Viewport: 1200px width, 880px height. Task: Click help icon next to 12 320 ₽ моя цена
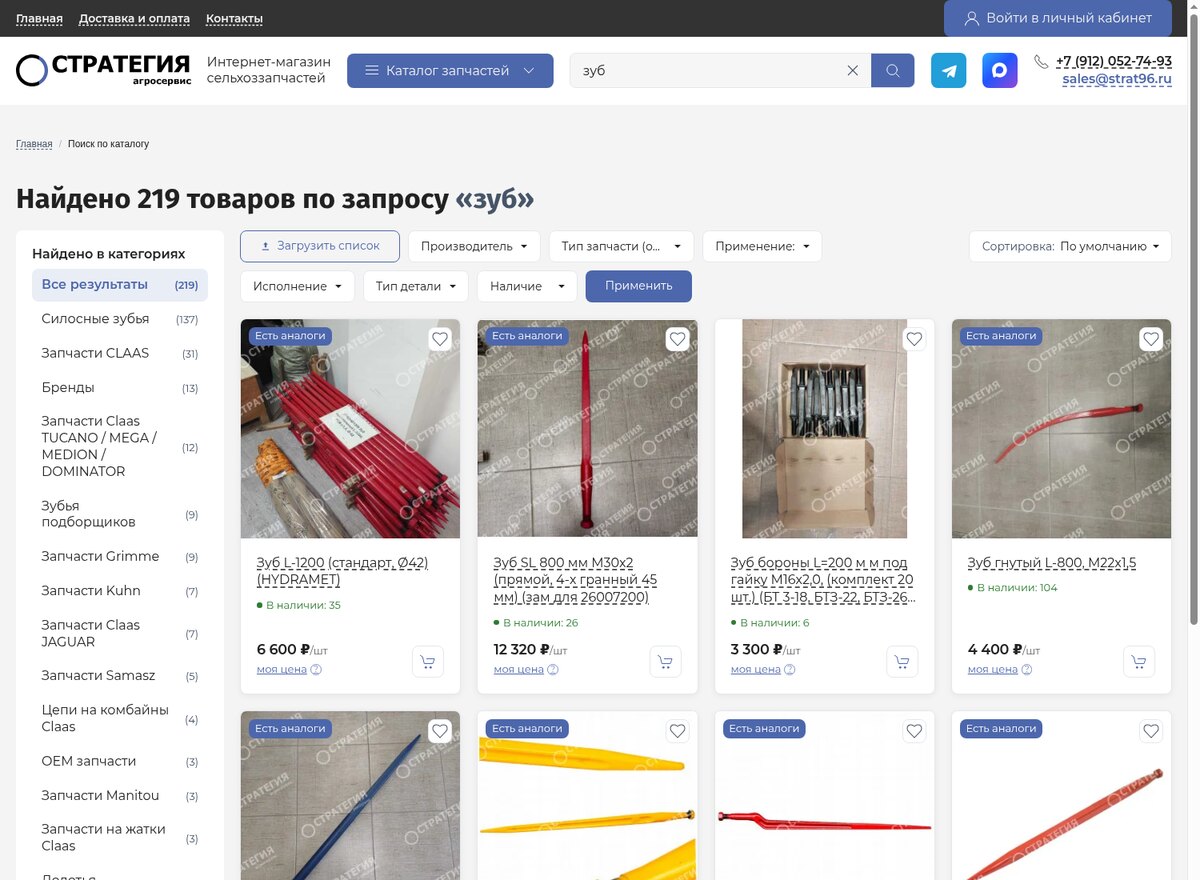click(x=553, y=670)
